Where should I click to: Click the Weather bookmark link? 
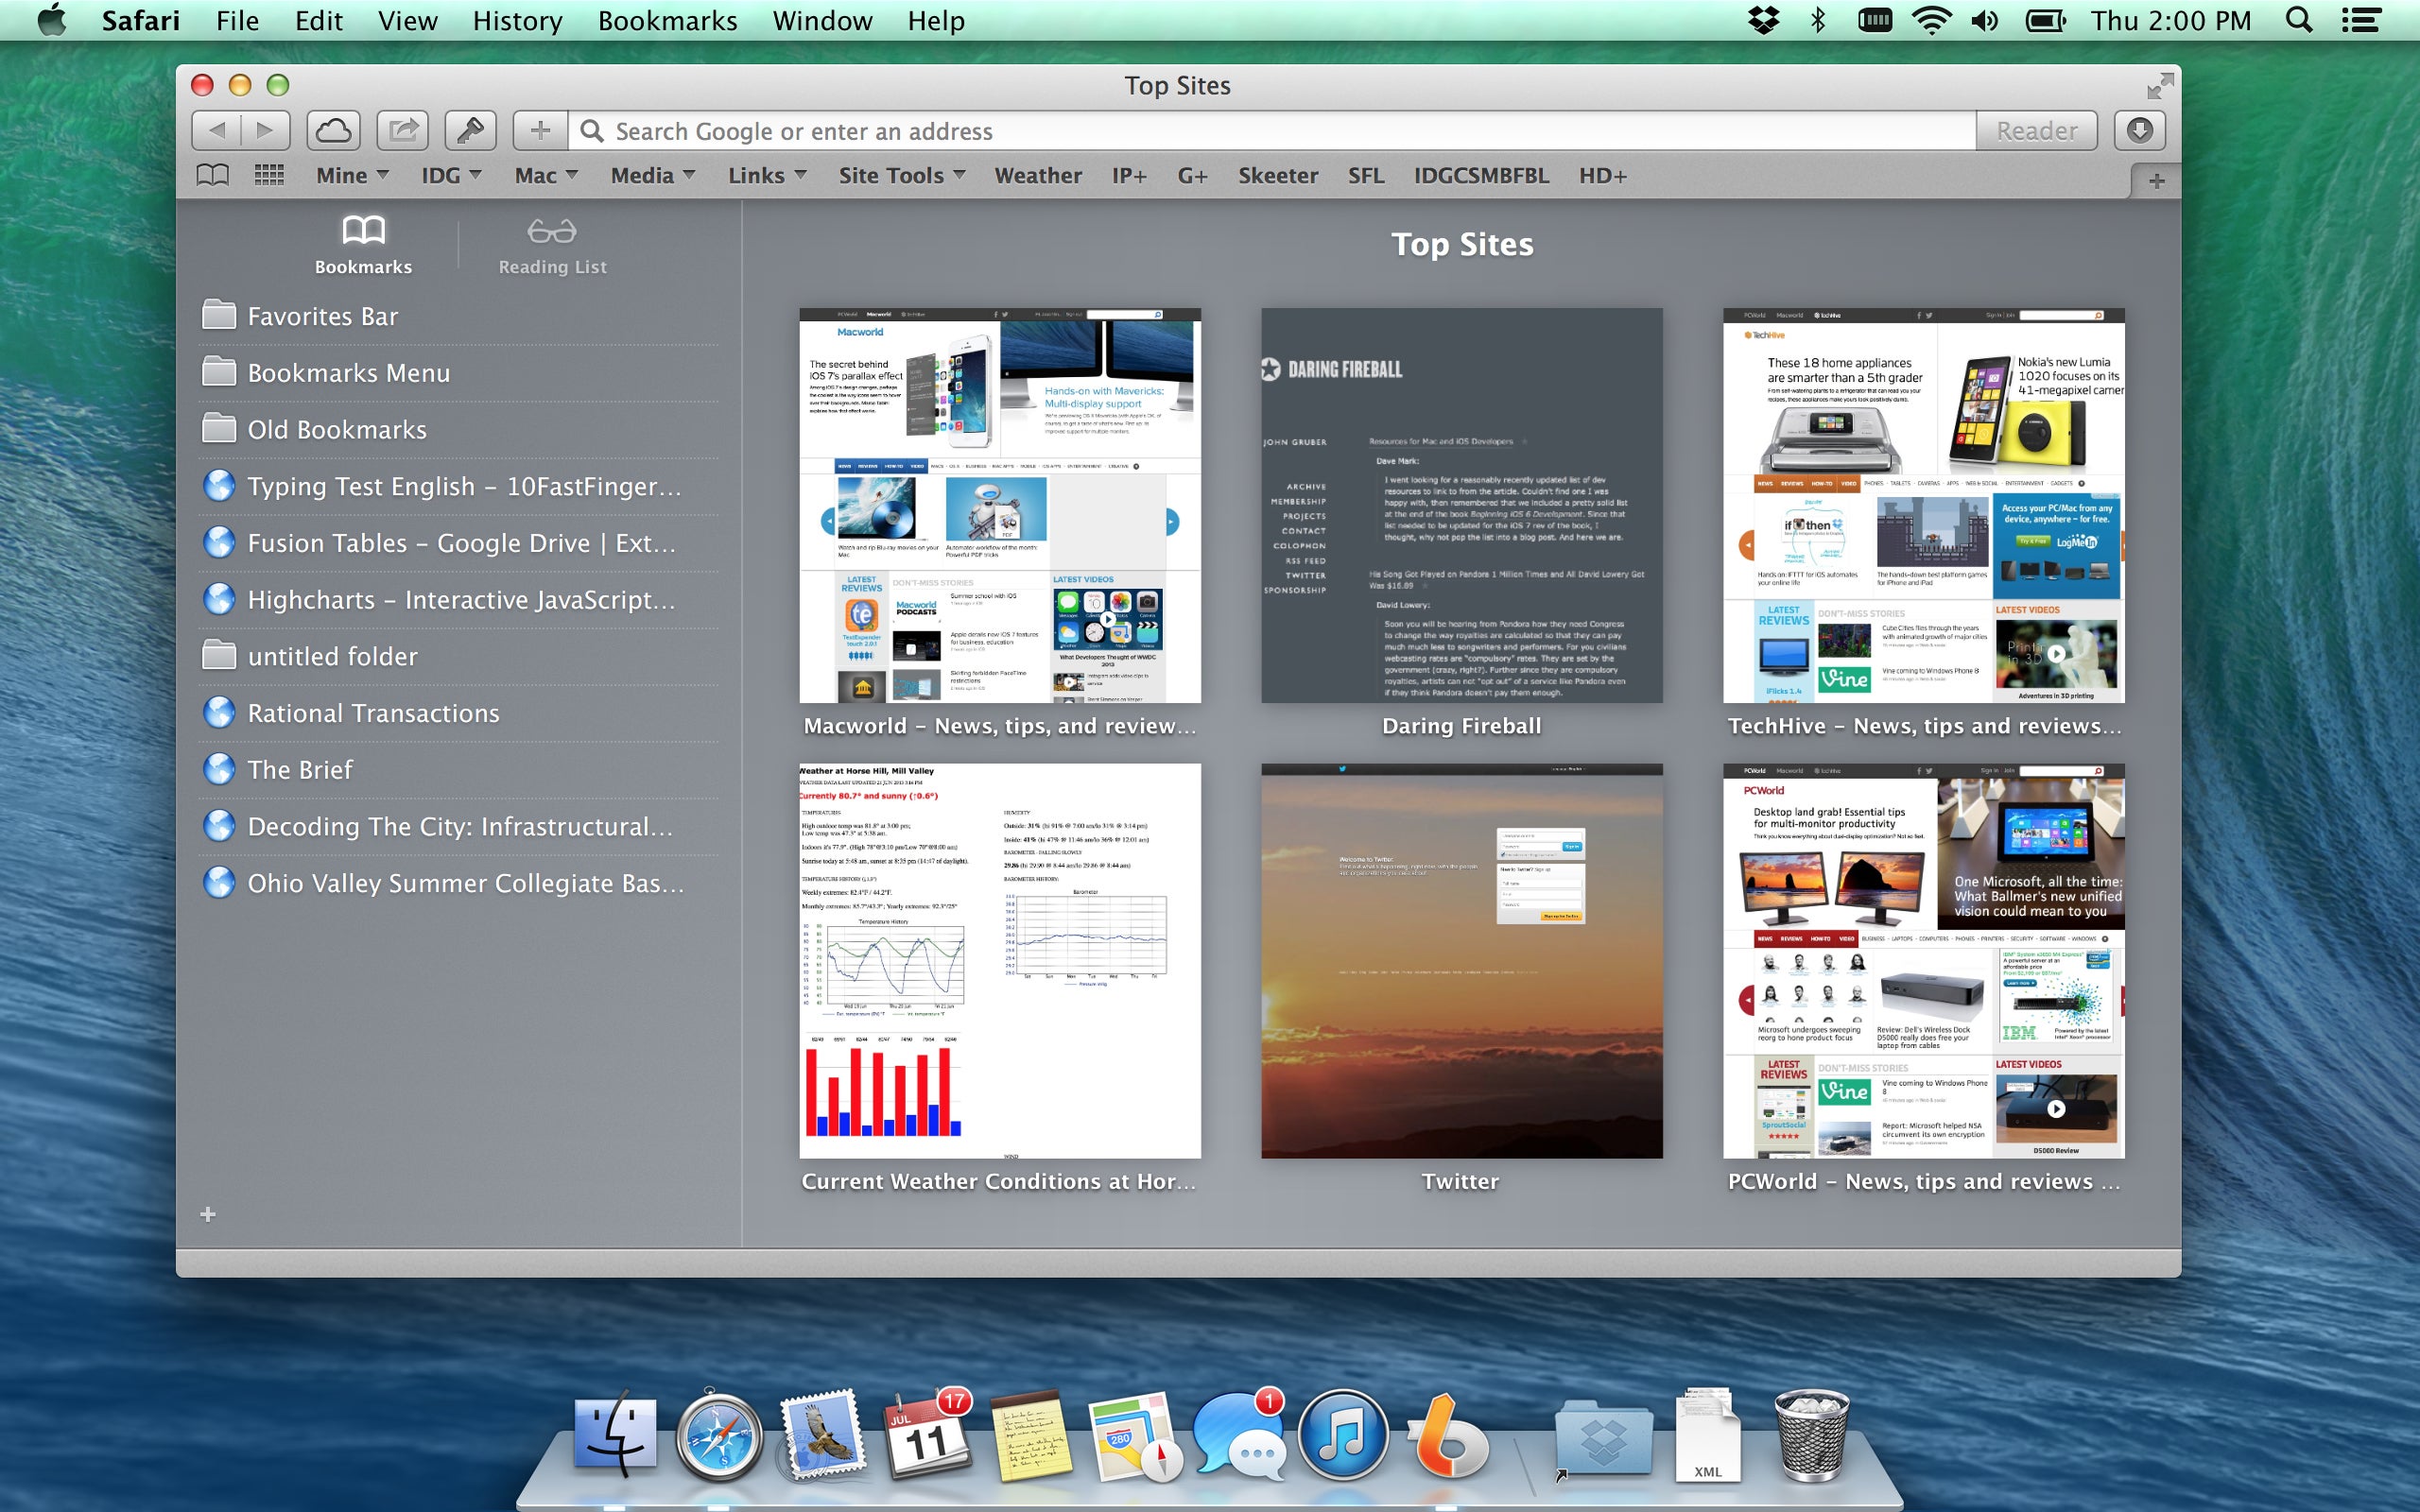tap(1037, 176)
